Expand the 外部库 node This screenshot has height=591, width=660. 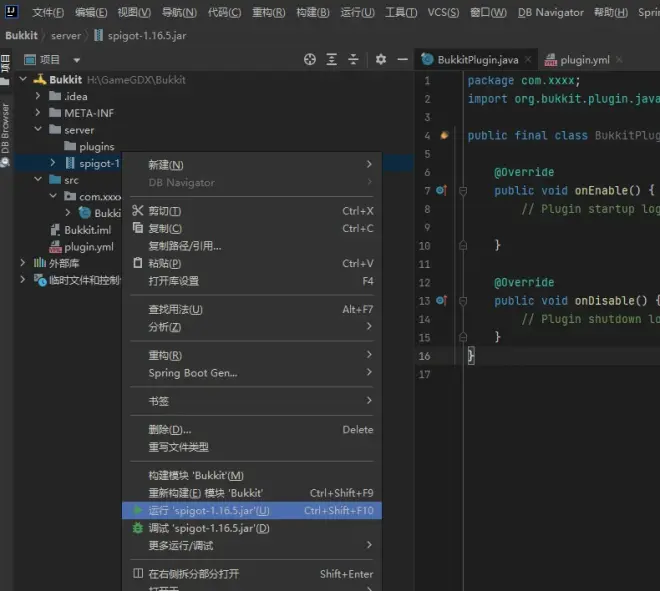(23, 263)
